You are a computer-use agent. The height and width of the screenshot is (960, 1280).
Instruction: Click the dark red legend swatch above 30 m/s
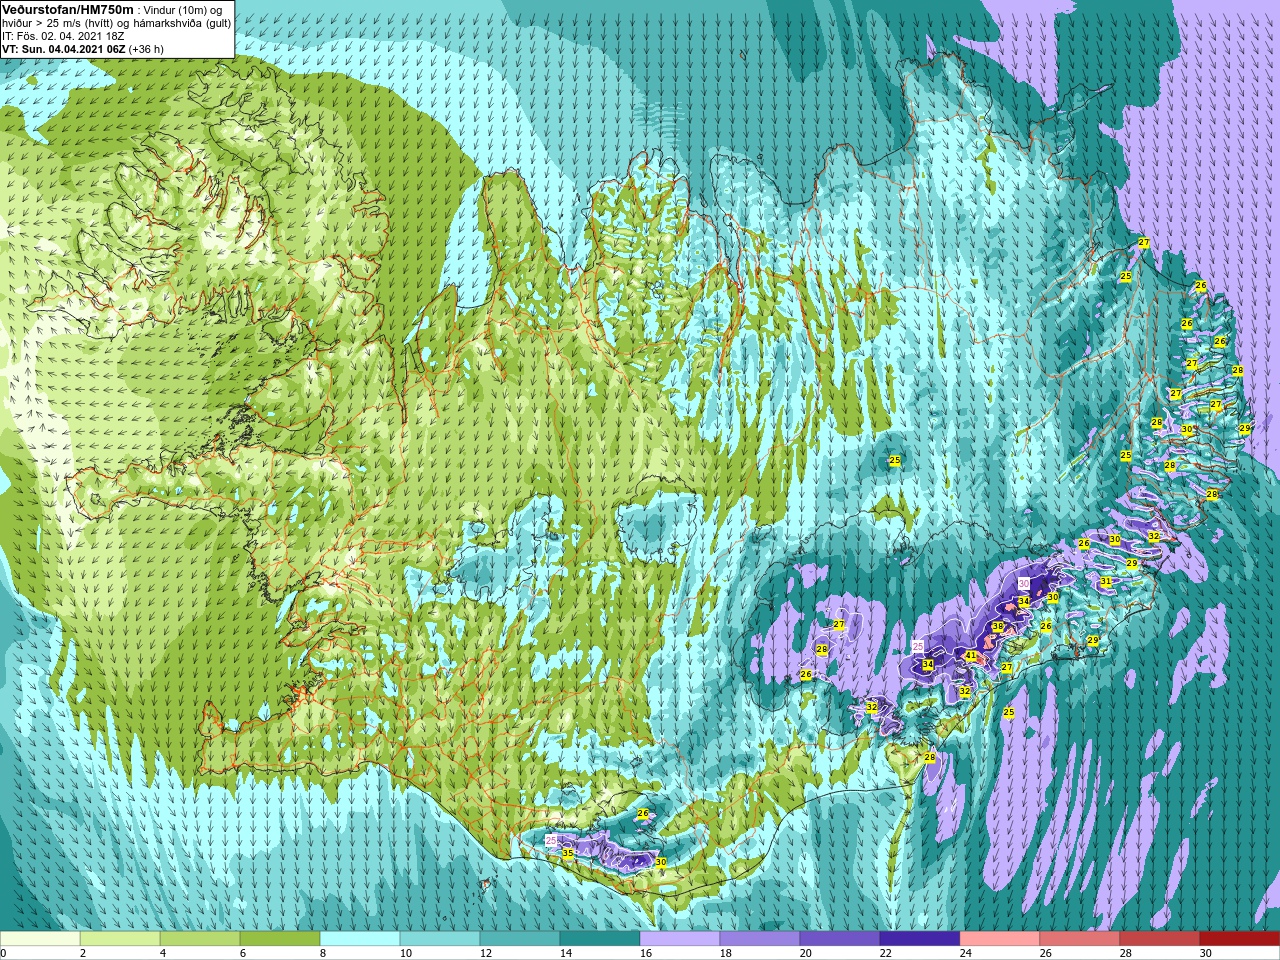pos(1240,939)
